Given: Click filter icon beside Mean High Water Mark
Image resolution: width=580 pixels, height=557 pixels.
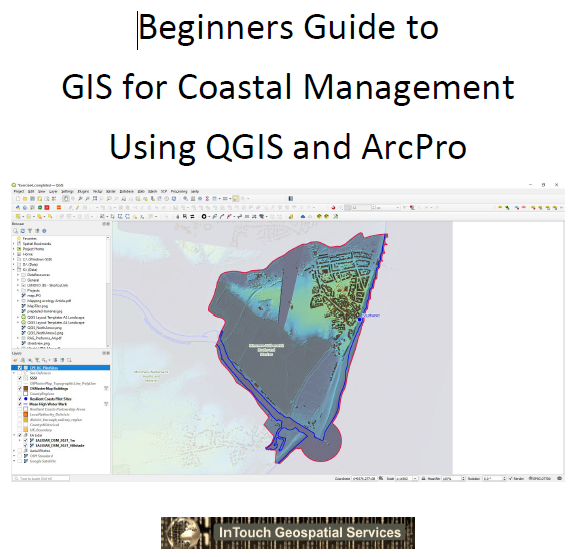Looking at the screenshot, I should [x=106, y=404].
